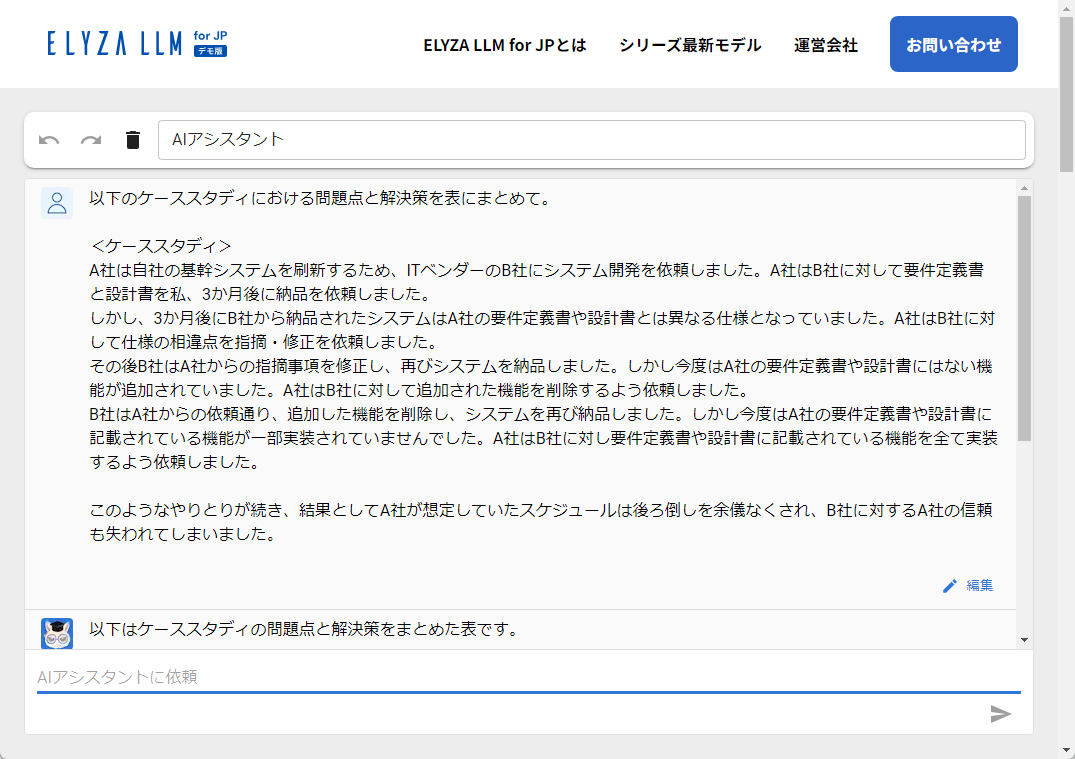1075x759 pixels.
Task: Click the redo icon in the toolbar
Action: coord(91,140)
